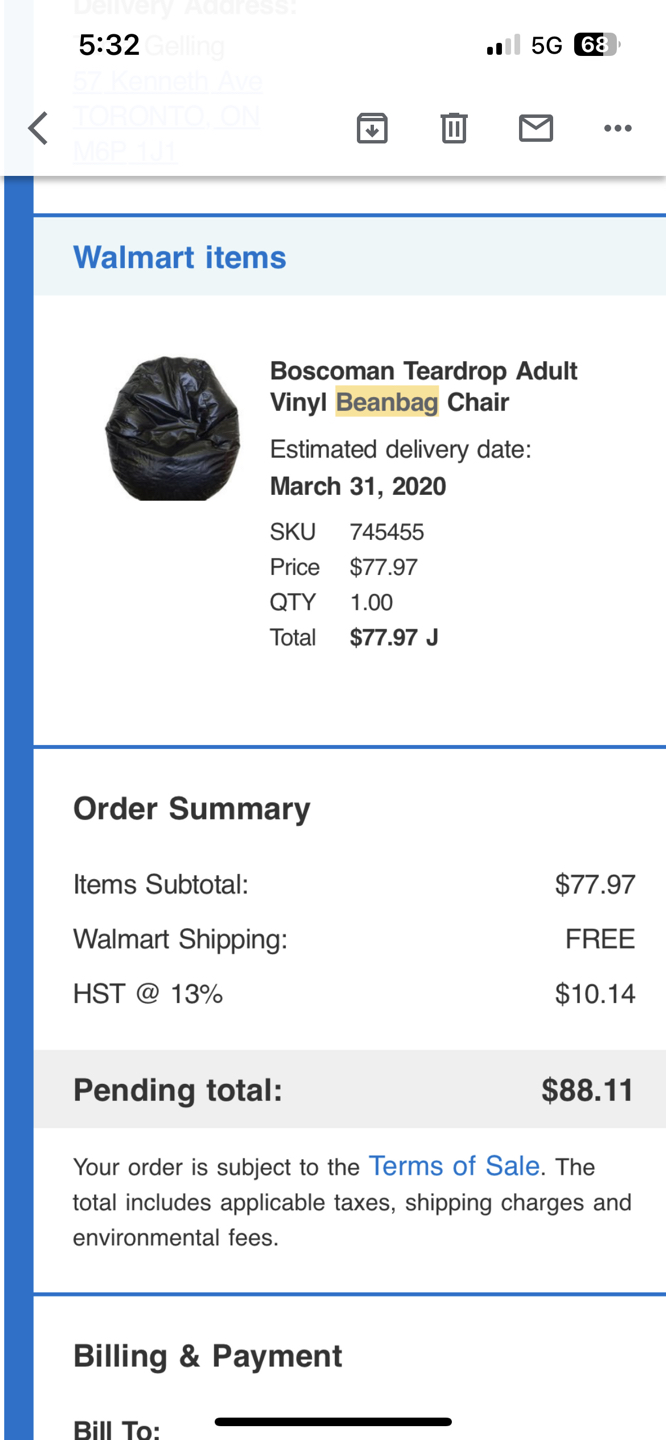Select the beanbag chair product image
Image resolution: width=666 pixels, height=1440 pixels.
coord(173,428)
